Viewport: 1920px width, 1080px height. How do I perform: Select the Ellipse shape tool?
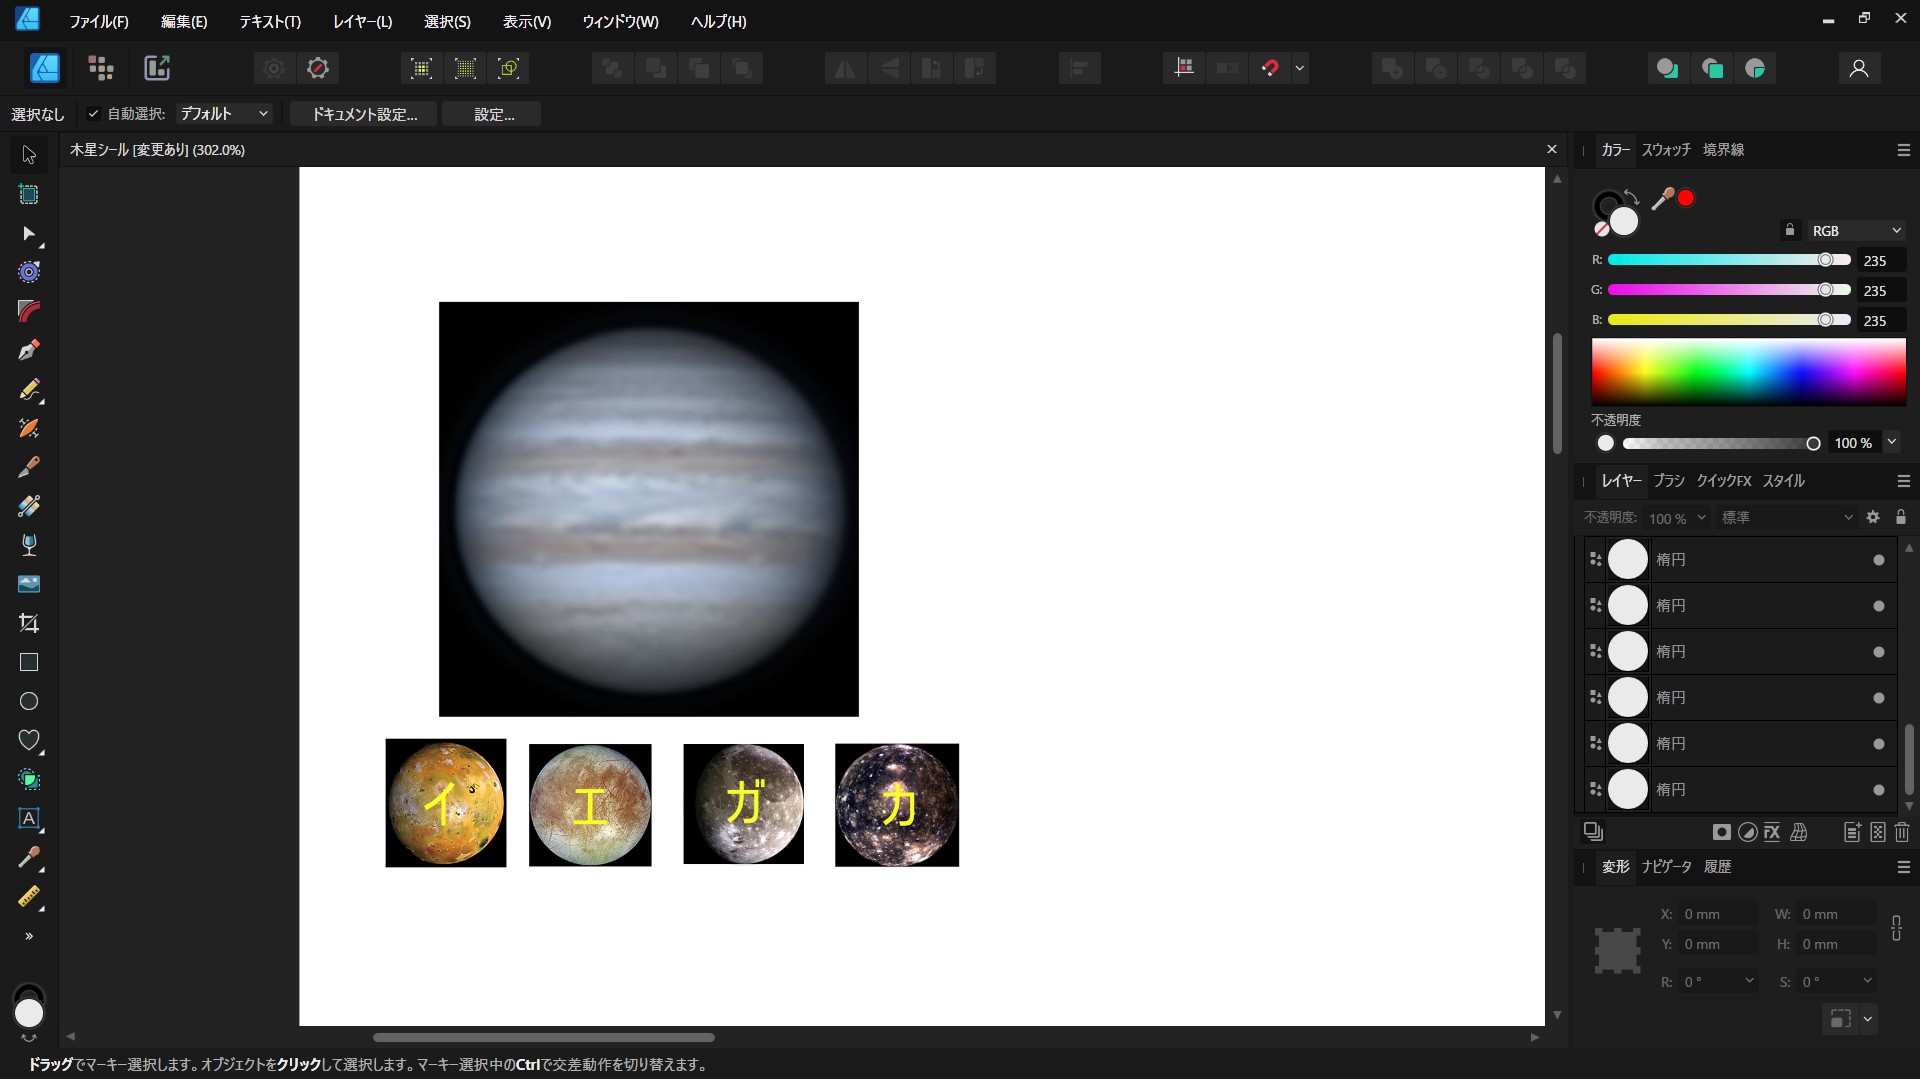click(29, 701)
